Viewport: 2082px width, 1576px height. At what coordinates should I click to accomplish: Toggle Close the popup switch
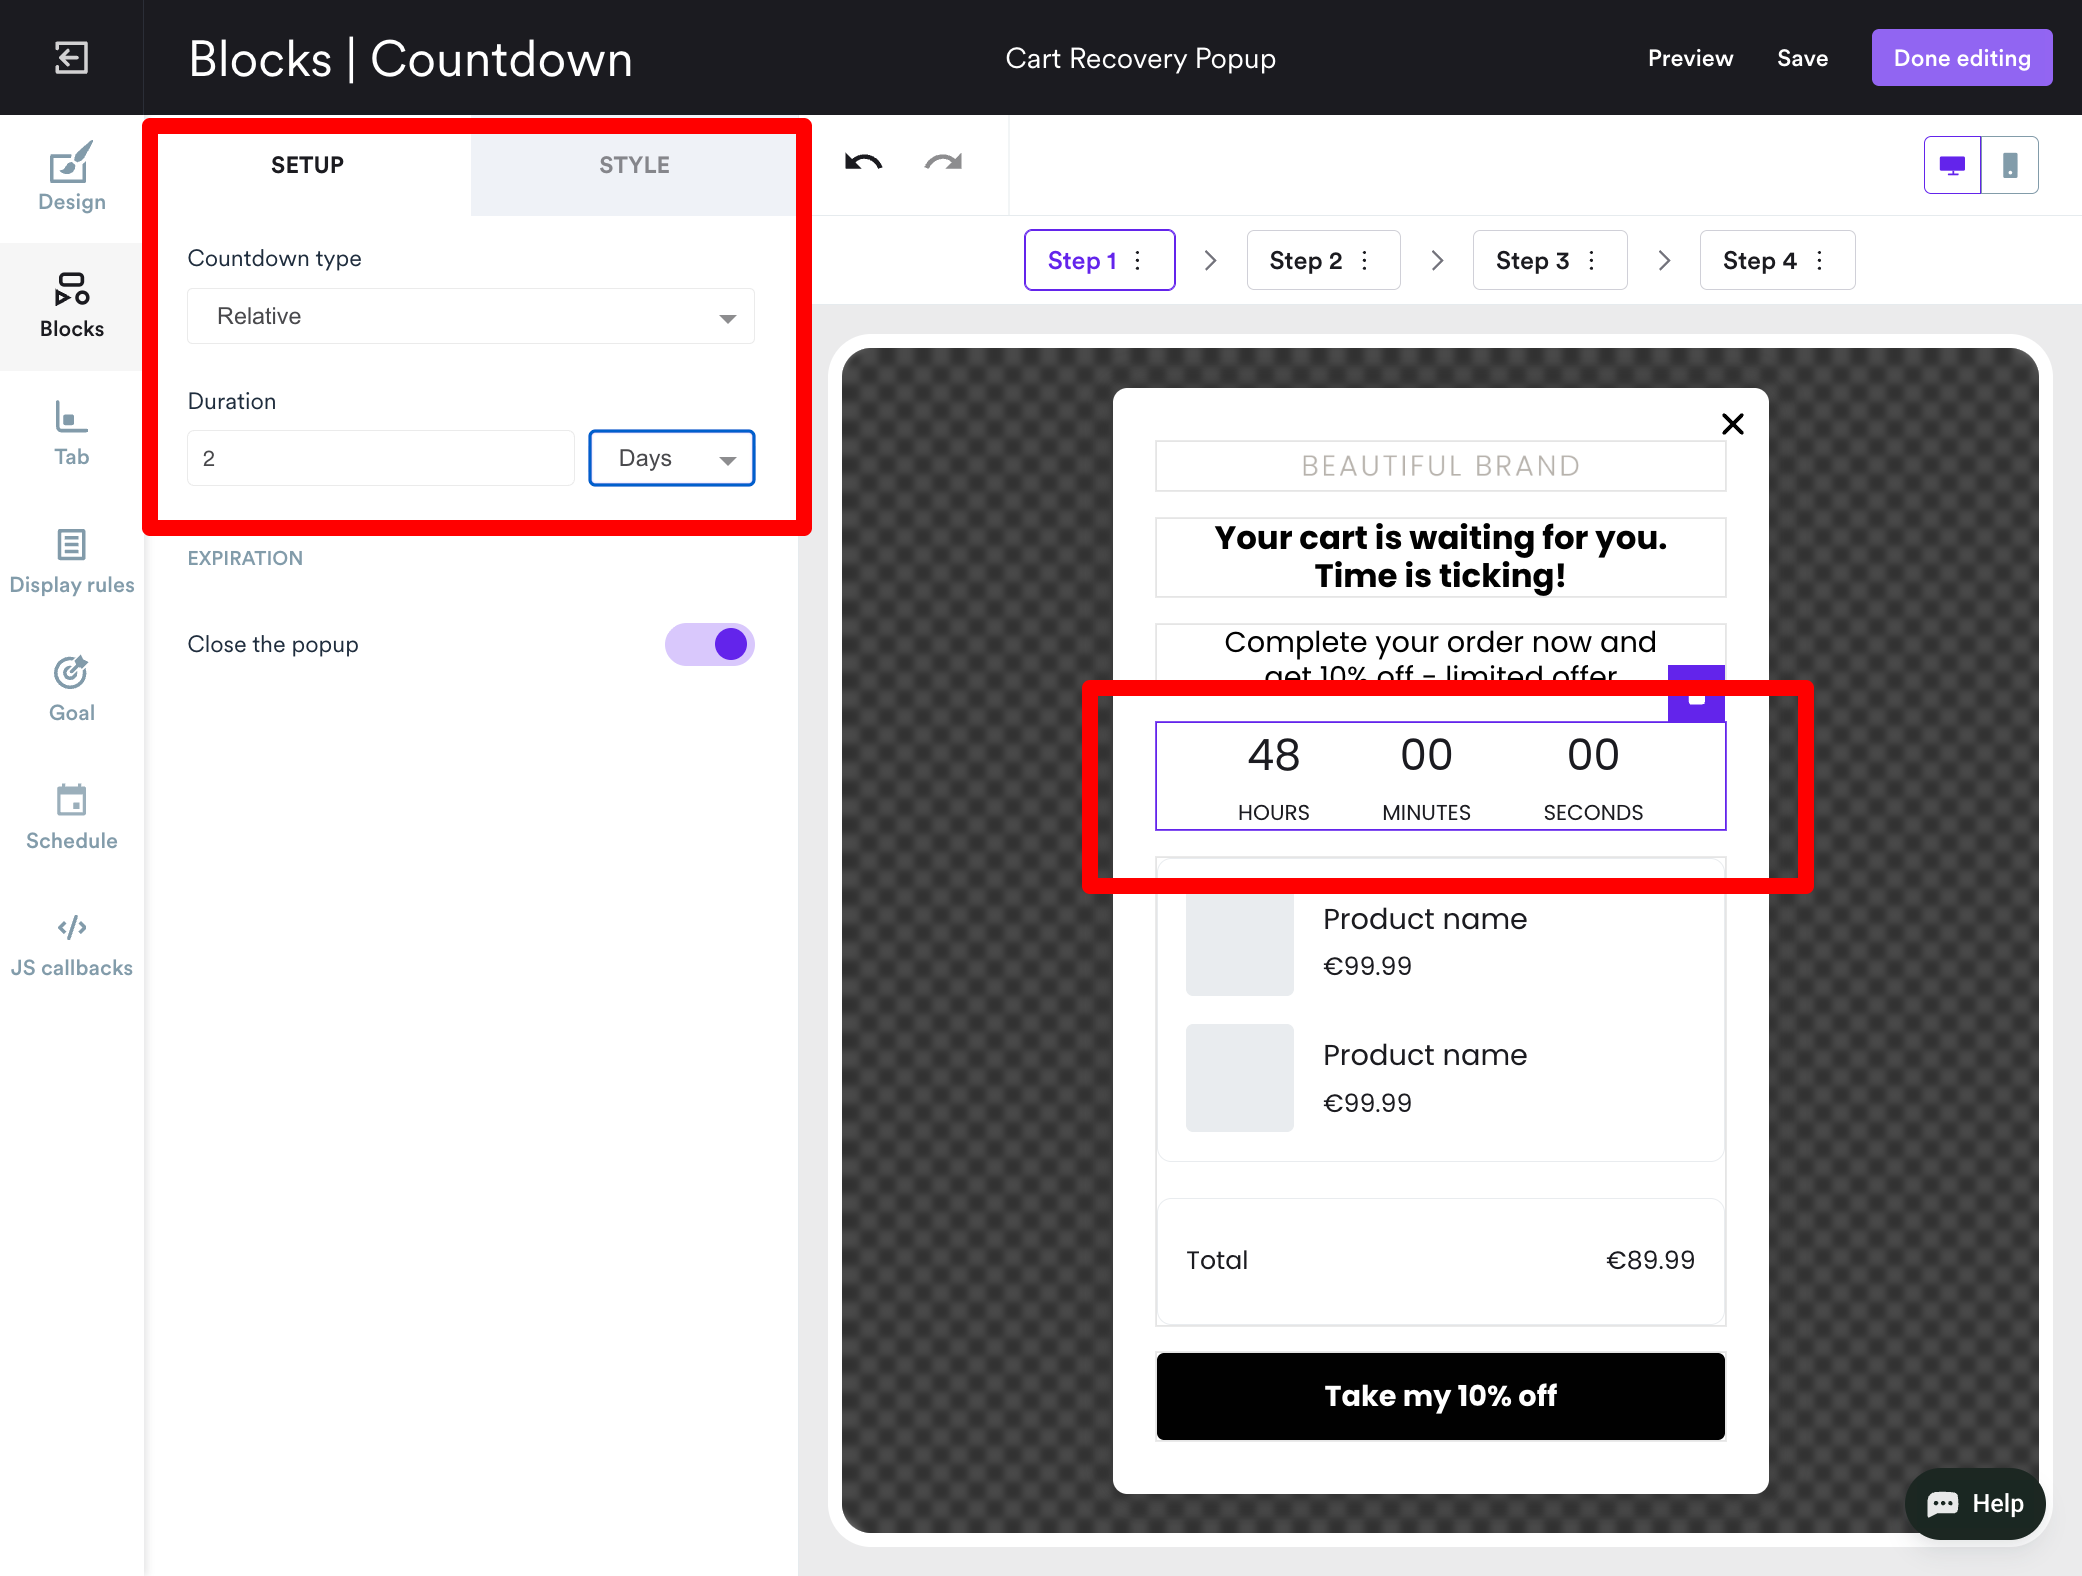coord(710,644)
